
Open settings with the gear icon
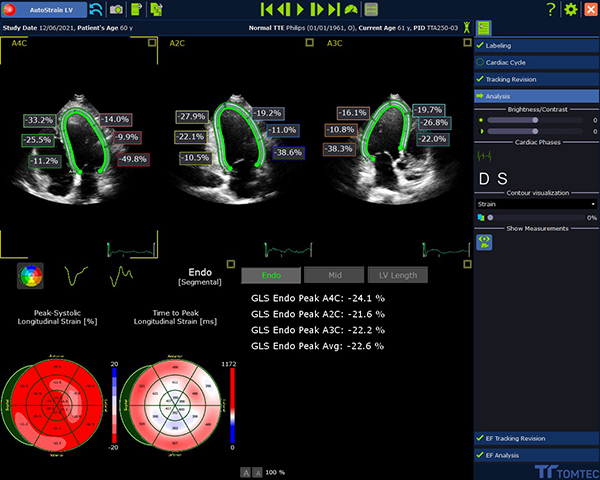570,9
